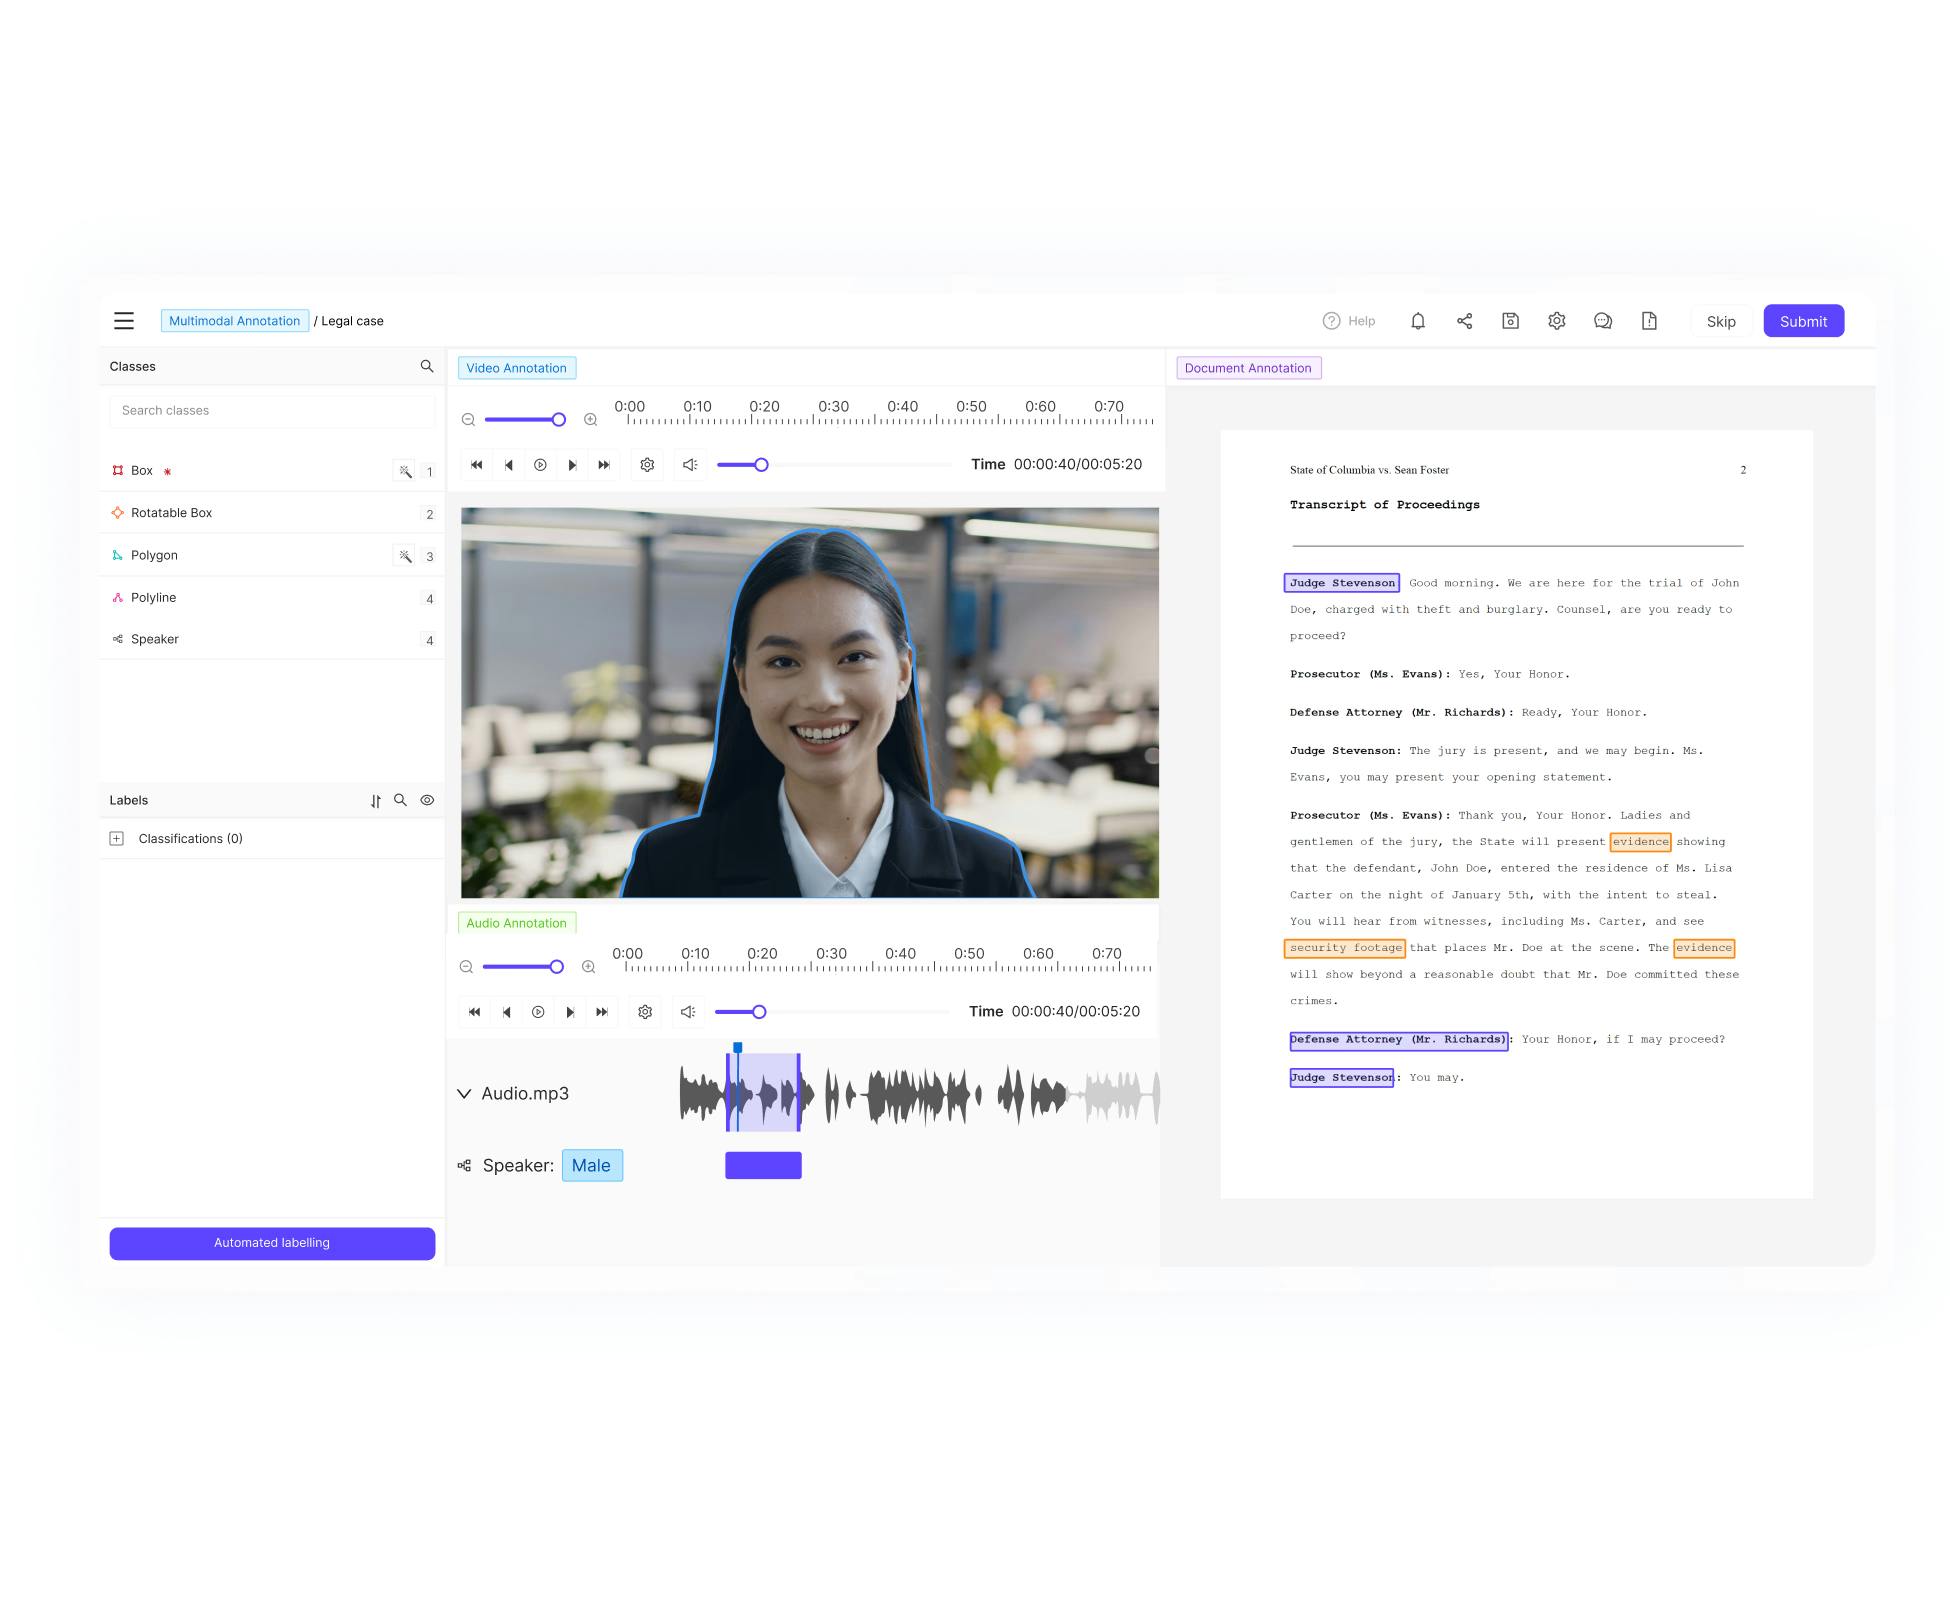1950x1609 pixels.
Task: Open audio playback settings gear
Action: click(x=645, y=1012)
